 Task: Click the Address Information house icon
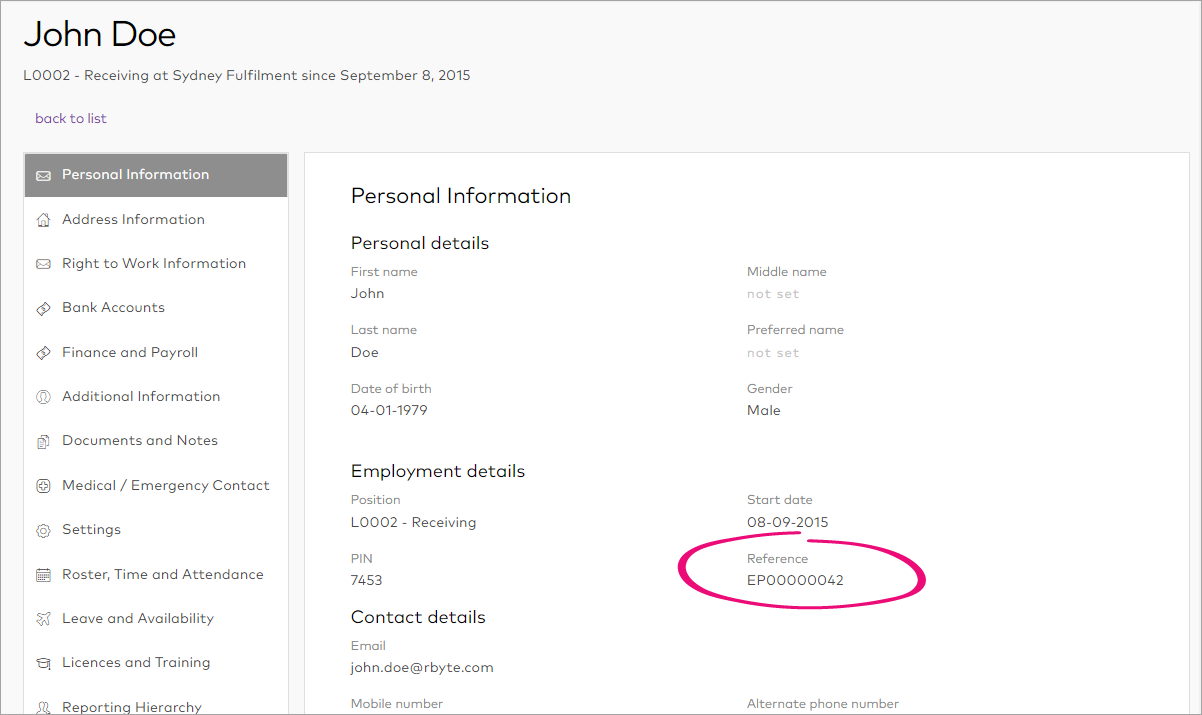tap(43, 220)
